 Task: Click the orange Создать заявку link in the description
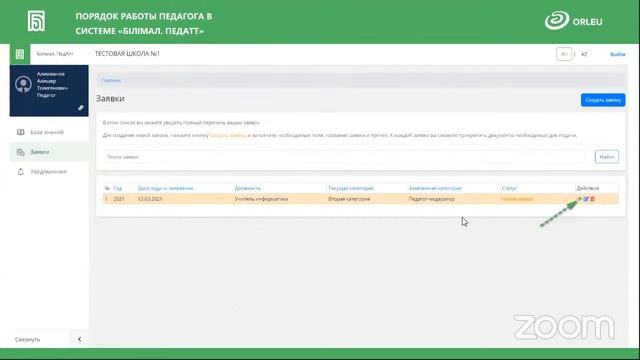tap(228, 135)
